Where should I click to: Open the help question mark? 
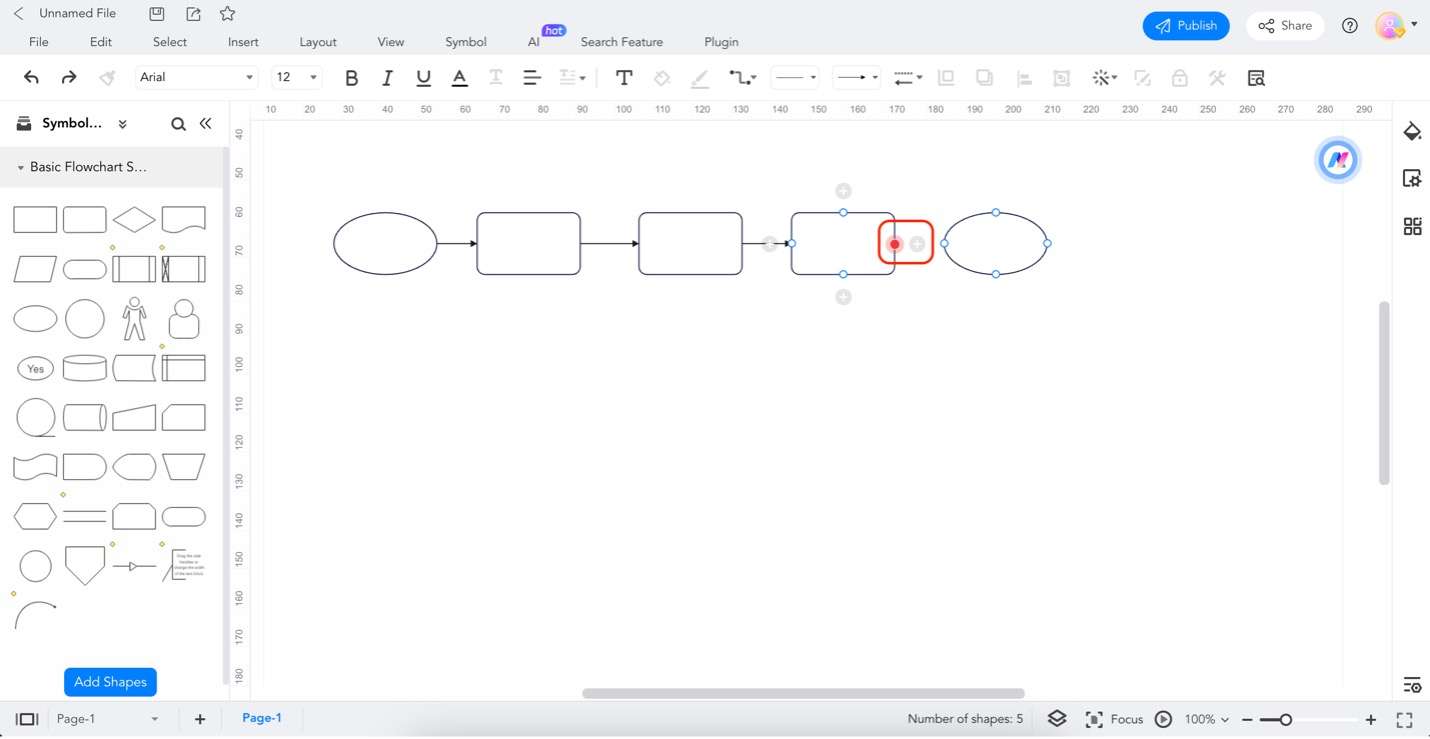[1350, 26]
